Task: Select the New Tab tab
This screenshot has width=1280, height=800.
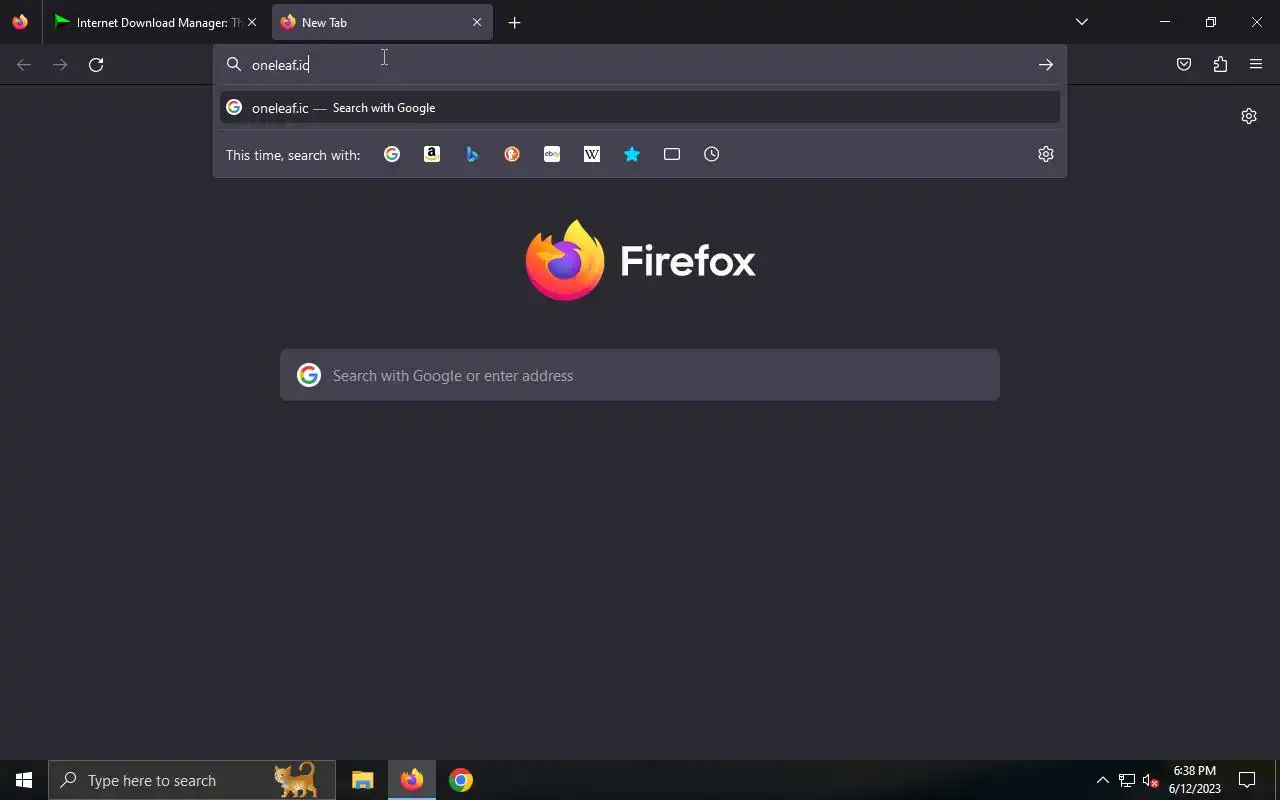Action: (382, 22)
